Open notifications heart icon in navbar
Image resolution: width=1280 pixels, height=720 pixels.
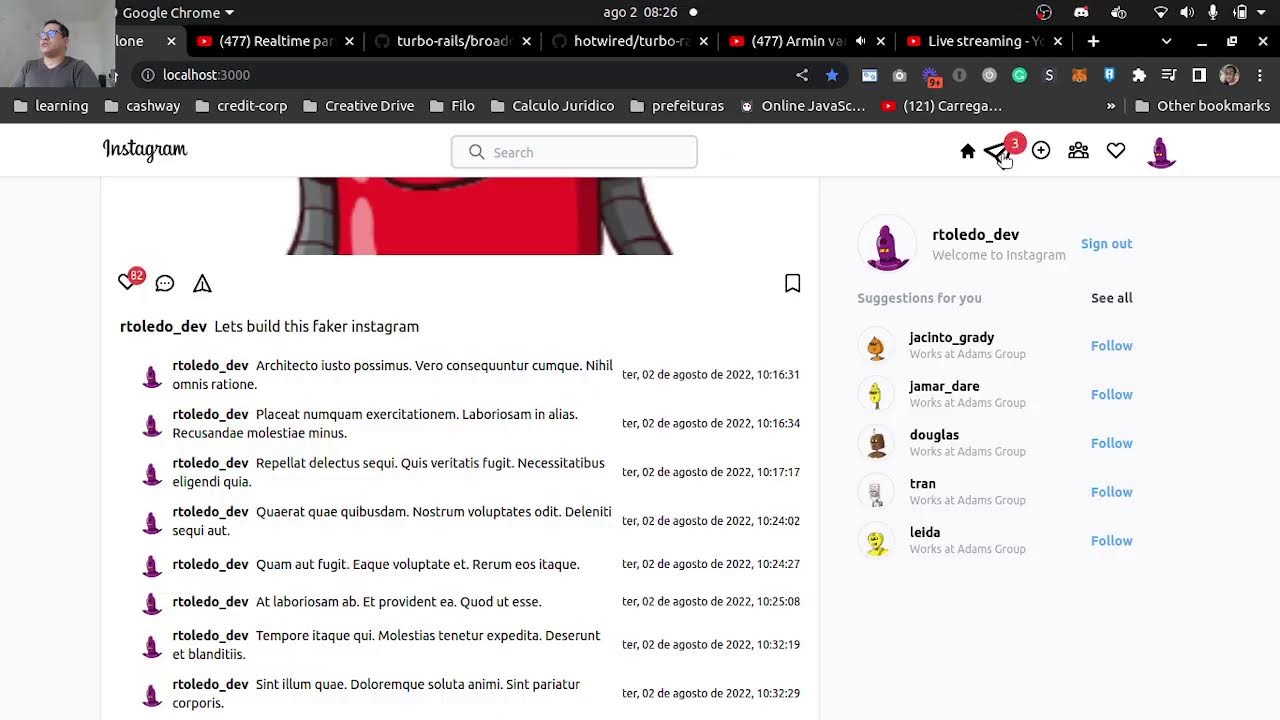[1116, 151]
